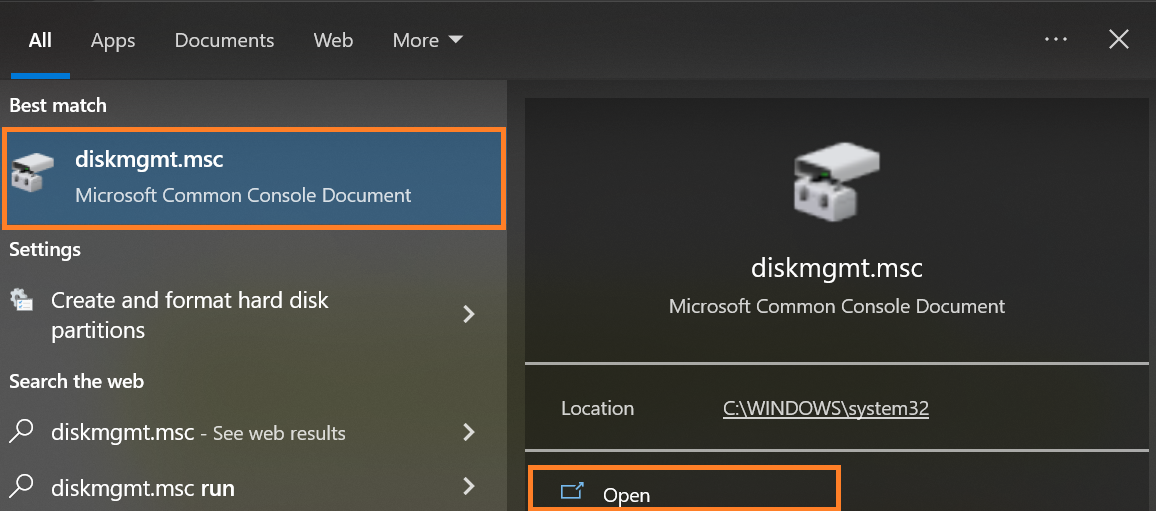
Task: Expand the diskmgmt.msc web results chevron
Action: tap(467, 432)
